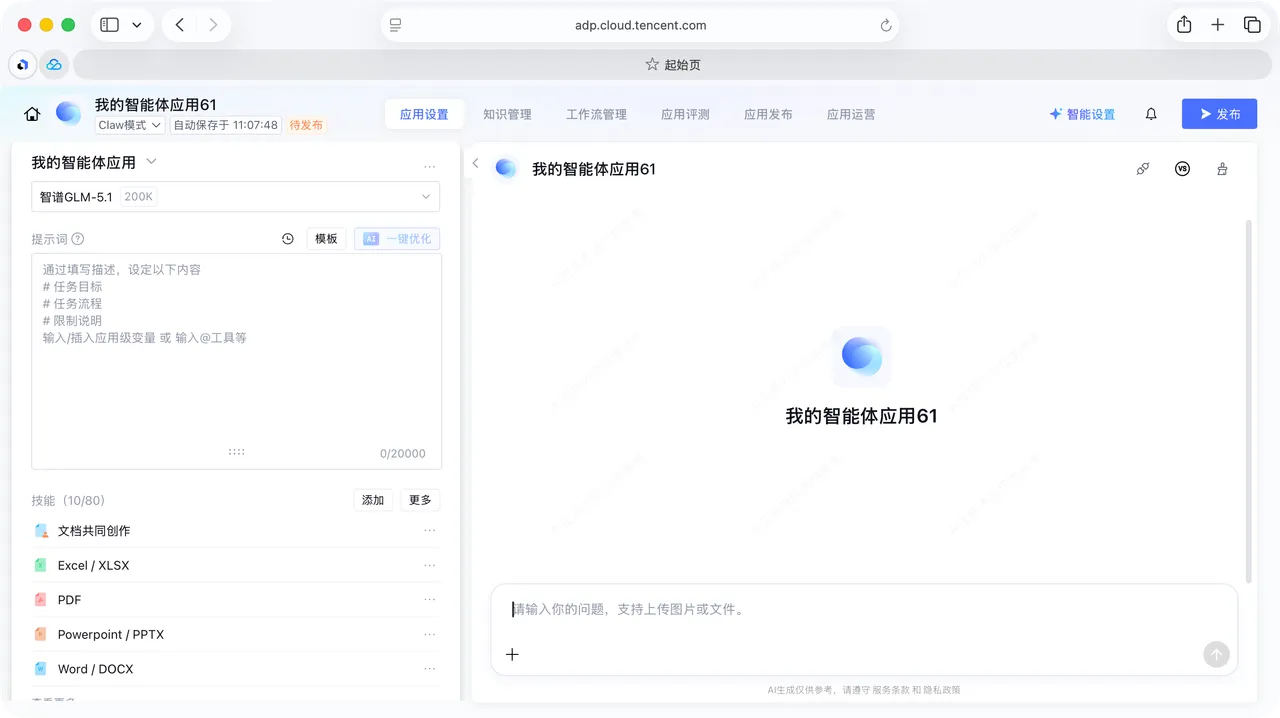Go to the home page icon

(x=32, y=114)
